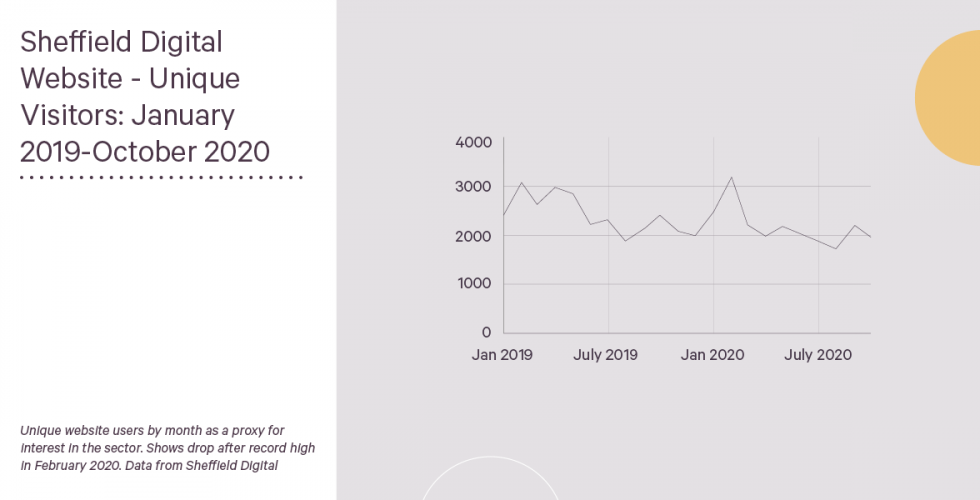Click the 1000 y-axis label
This screenshot has height=500, width=980.
click(474, 284)
